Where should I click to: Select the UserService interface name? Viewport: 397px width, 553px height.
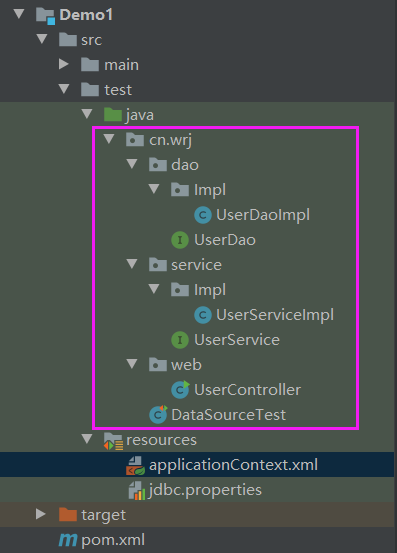(237, 340)
